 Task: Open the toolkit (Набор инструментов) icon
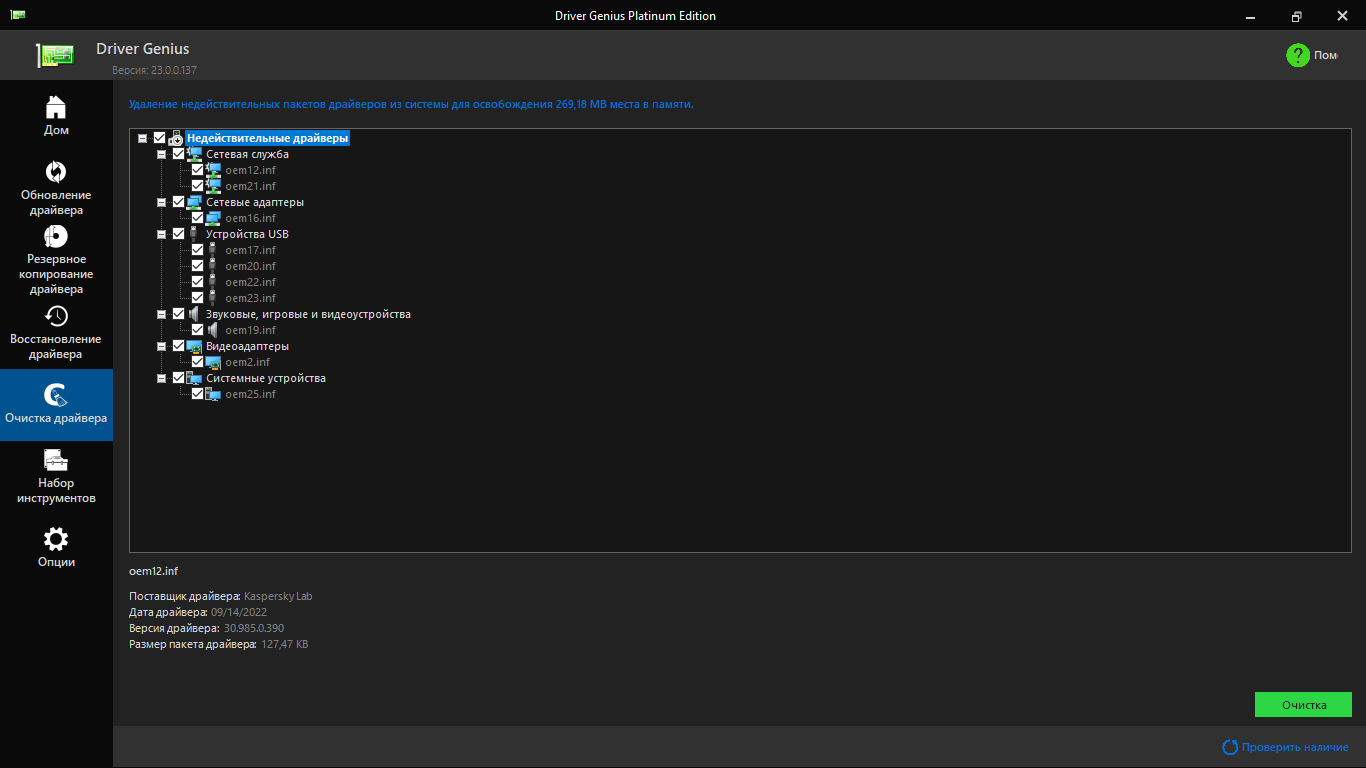(56, 460)
